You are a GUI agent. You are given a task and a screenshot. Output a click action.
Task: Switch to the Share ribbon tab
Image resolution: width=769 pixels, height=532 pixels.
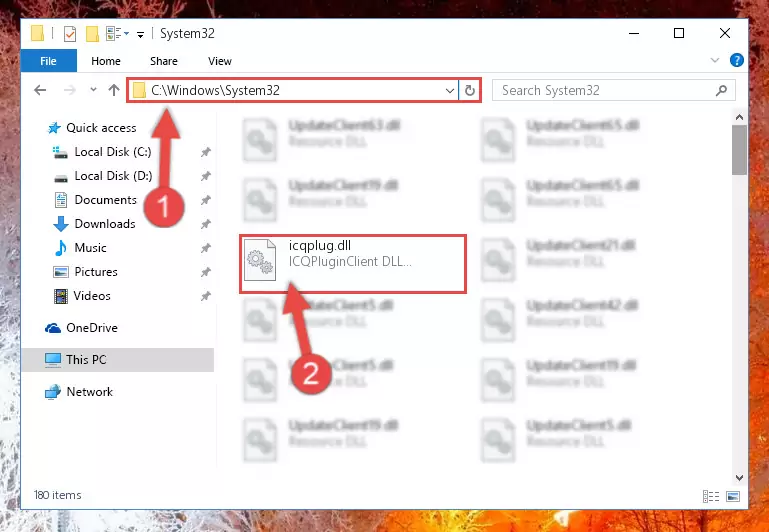tap(164, 61)
